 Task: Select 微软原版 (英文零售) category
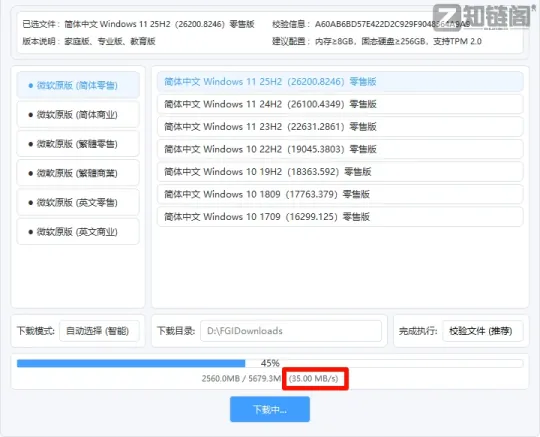78,202
